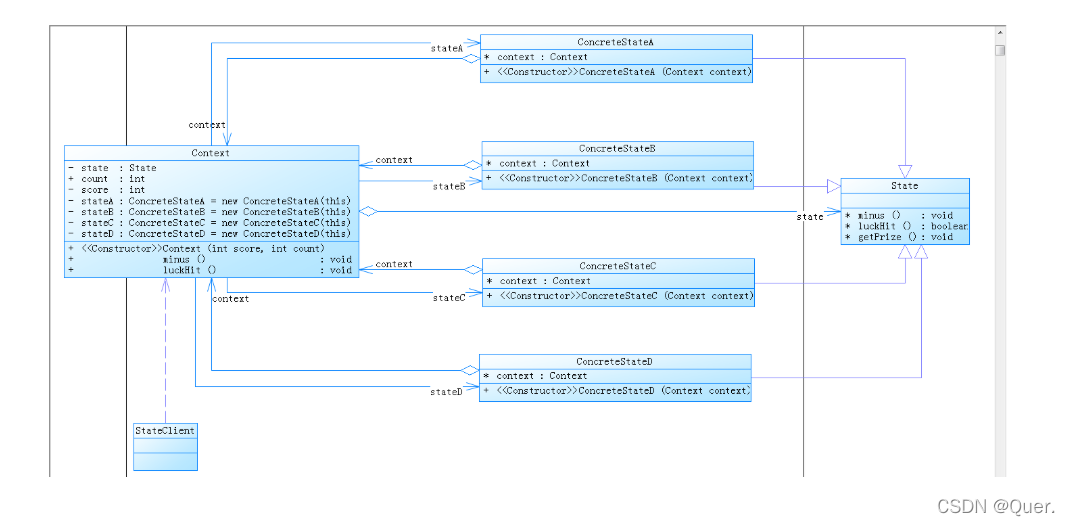
Task: Select the stateC attribute line in Context
Action: 209,222
